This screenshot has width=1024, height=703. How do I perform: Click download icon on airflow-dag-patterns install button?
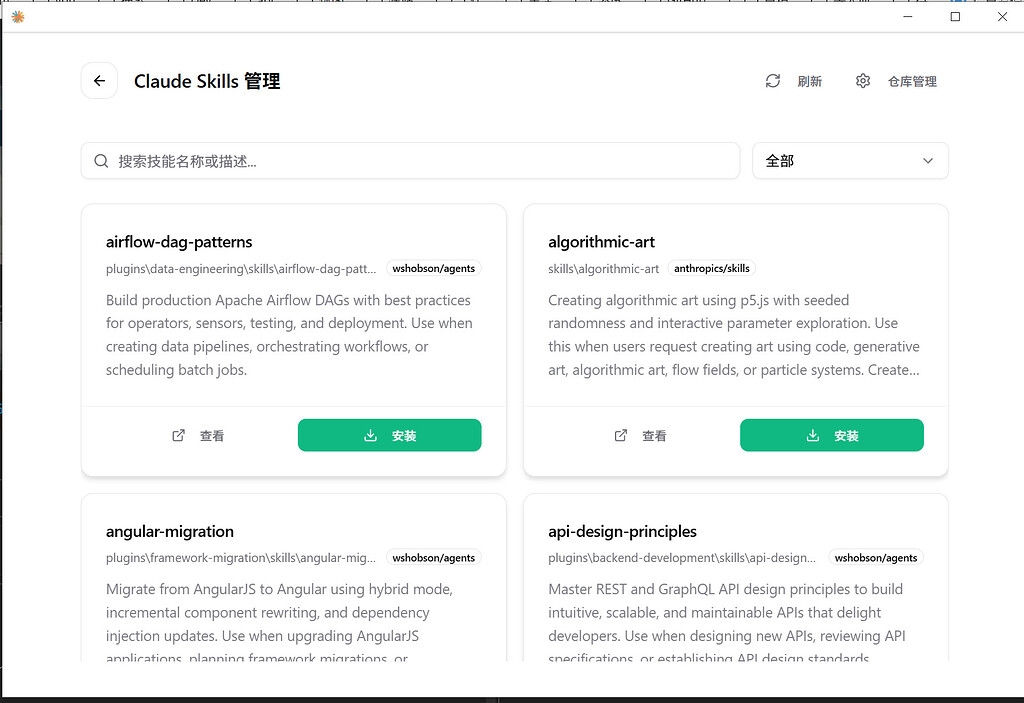[370, 435]
